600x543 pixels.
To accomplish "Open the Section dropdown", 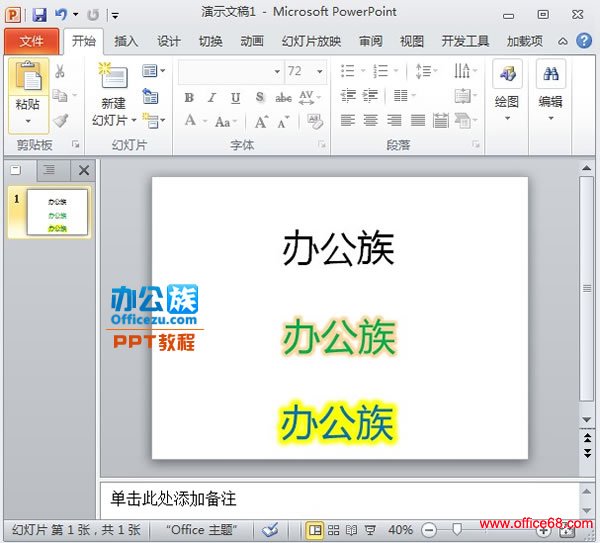I will click(x=153, y=121).
